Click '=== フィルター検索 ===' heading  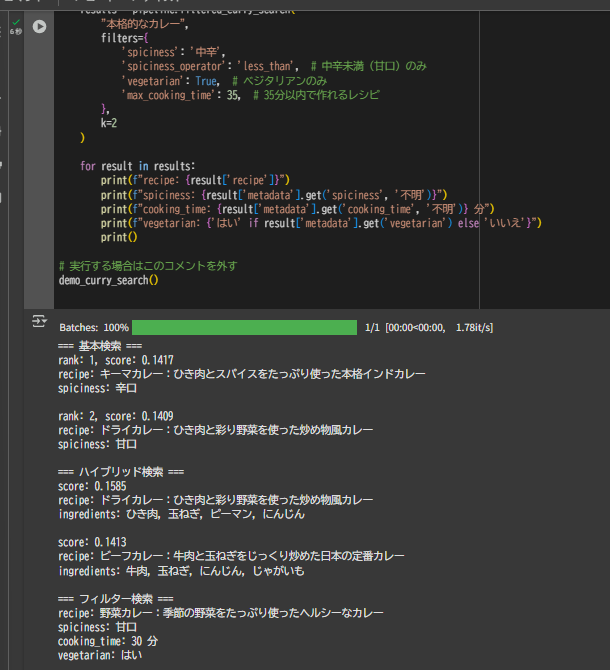pos(116,599)
